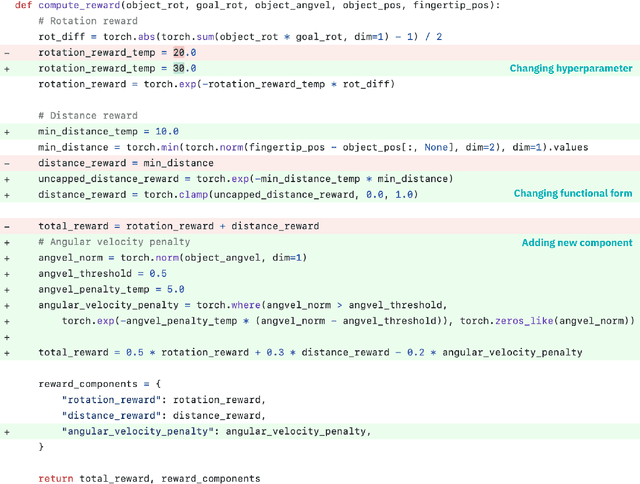
Task: Click the plus marker beside "angular_velocity_penalty" dictionary entry
Action: coord(8,431)
